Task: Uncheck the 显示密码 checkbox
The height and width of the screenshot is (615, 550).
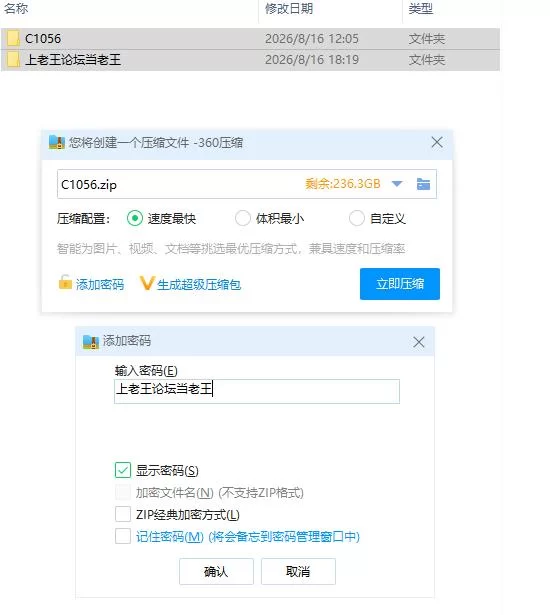Action: [123, 470]
